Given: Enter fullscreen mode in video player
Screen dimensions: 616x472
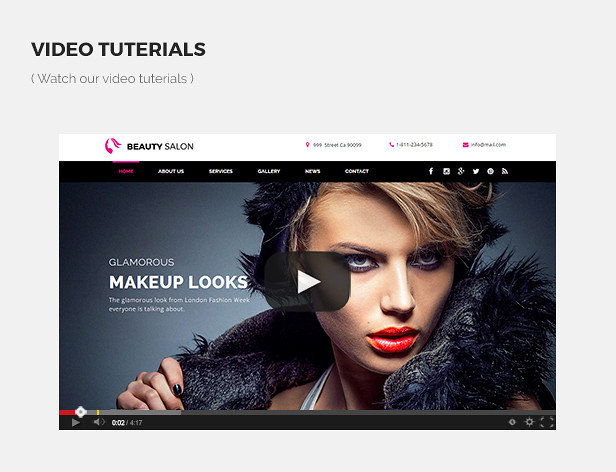Looking at the screenshot, I should (x=546, y=422).
